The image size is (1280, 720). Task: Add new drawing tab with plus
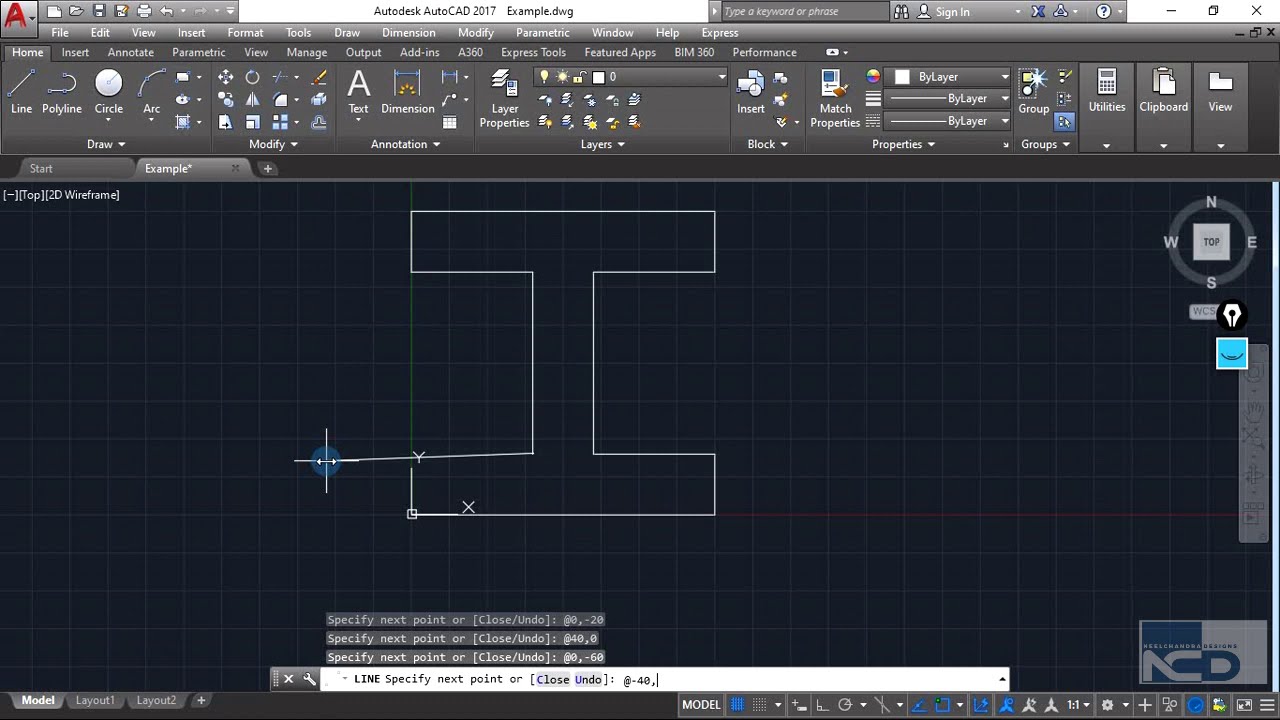pos(267,169)
